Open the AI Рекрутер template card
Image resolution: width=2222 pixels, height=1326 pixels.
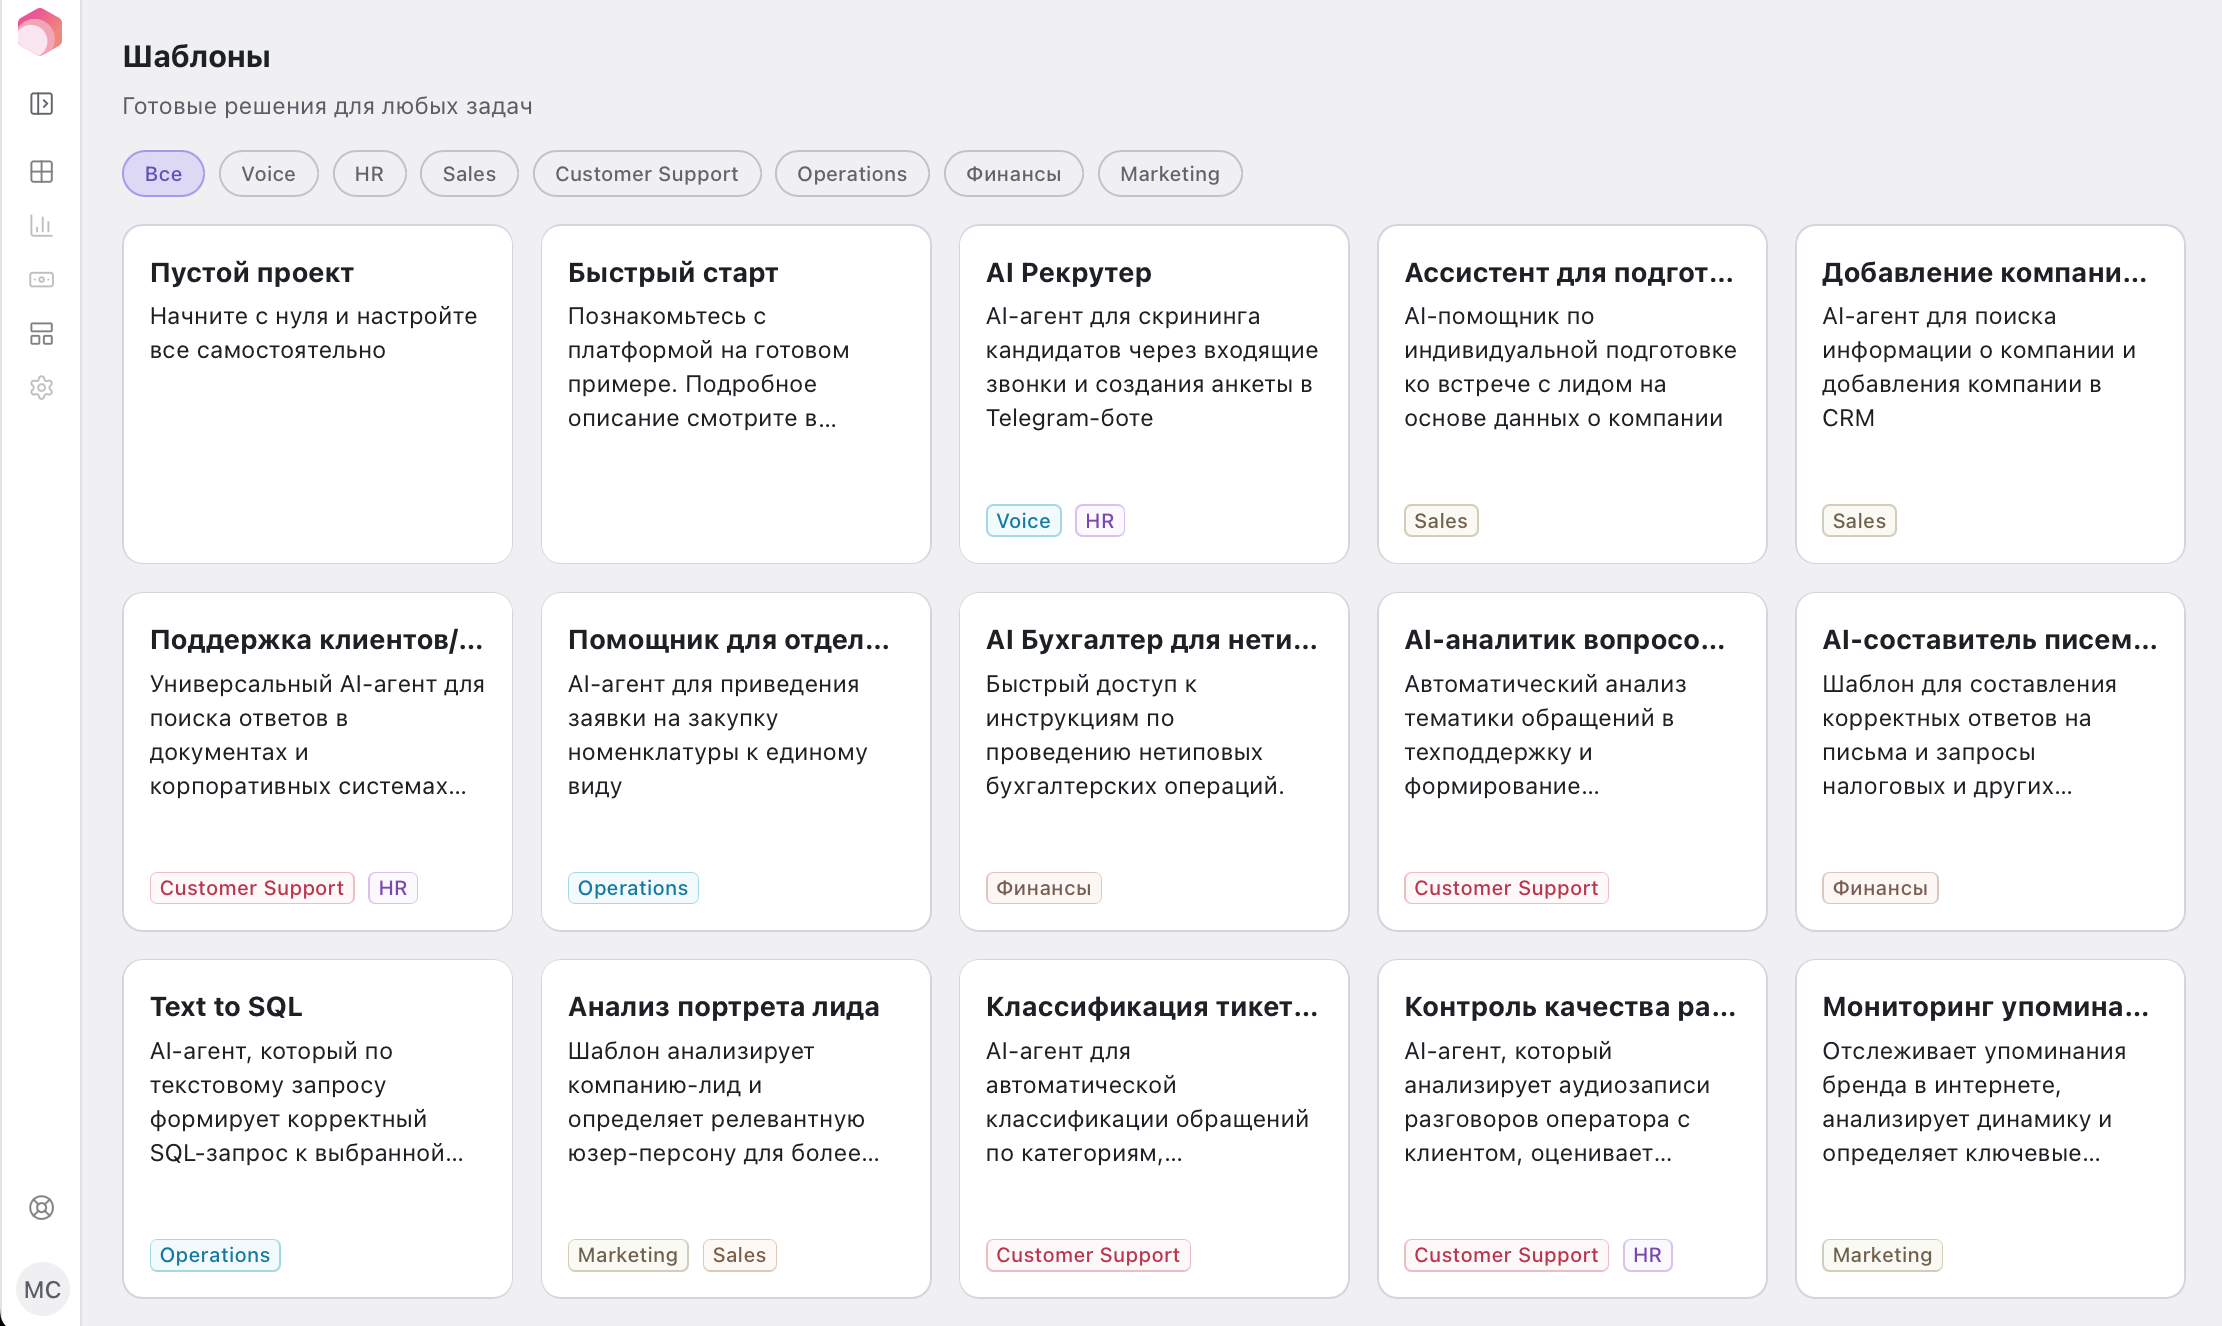pyautogui.click(x=1153, y=394)
